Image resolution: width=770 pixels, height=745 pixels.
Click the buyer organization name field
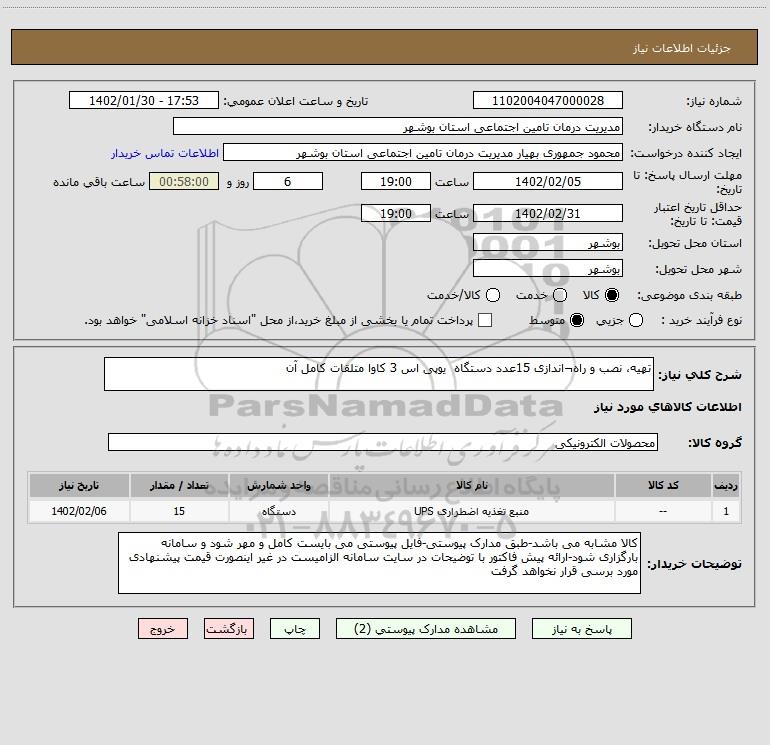[x=398, y=127]
